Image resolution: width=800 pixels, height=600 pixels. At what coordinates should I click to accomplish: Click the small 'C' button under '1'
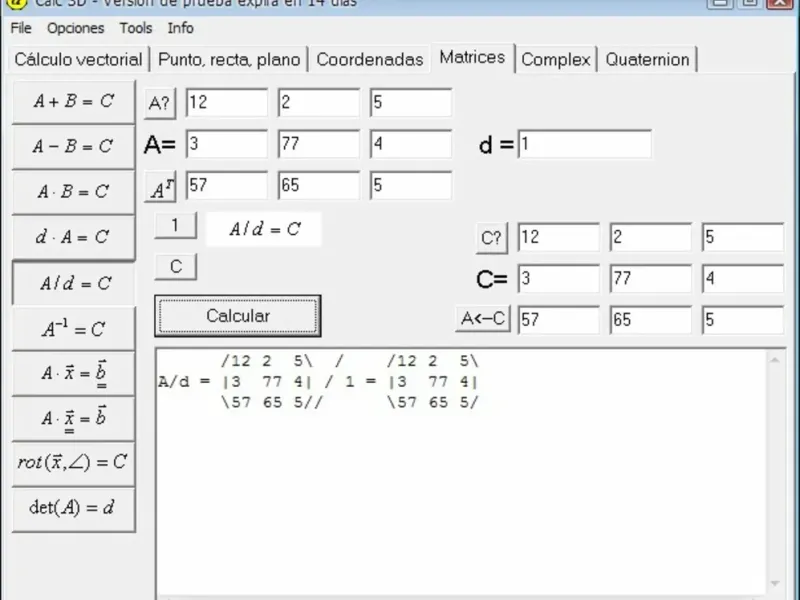[176, 266]
